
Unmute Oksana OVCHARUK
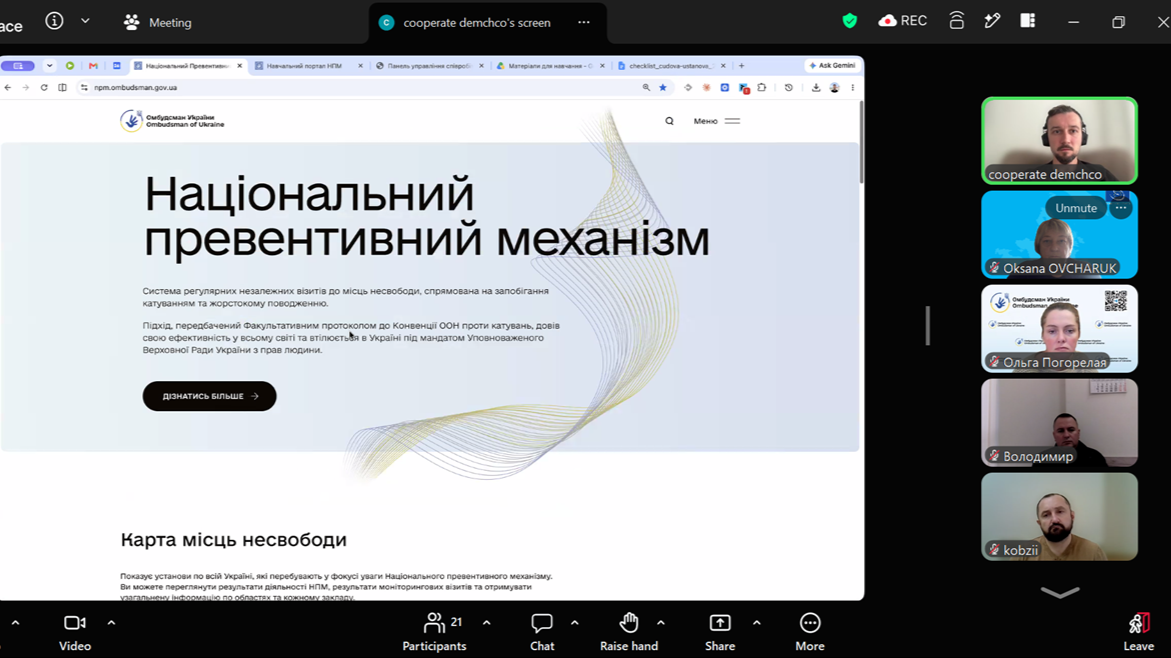tap(1075, 208)
